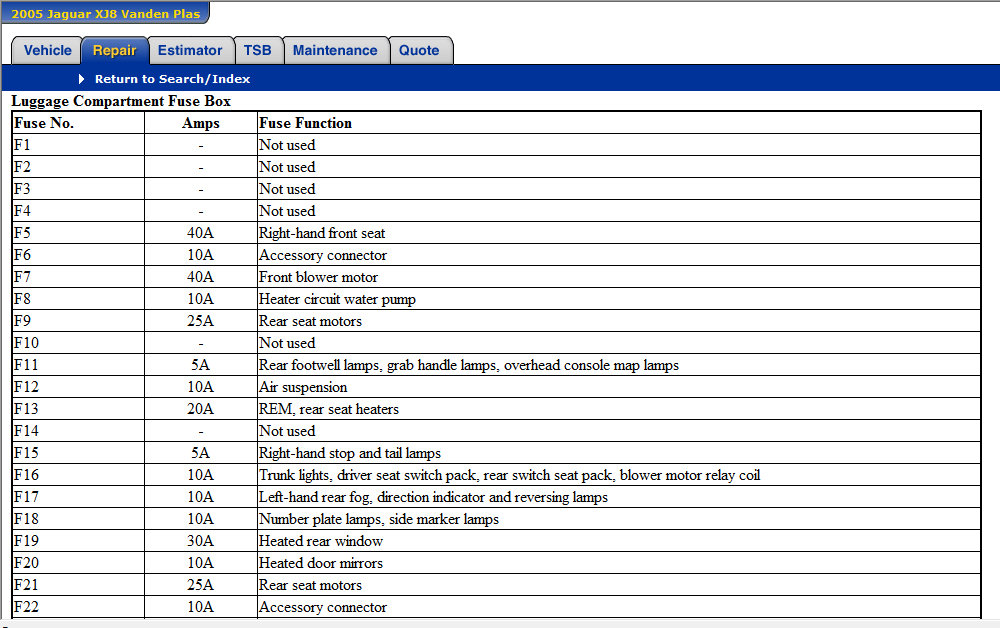Open the Quote tab
The width and height of the screenshot is (1000, 628).
pos(419,50)
